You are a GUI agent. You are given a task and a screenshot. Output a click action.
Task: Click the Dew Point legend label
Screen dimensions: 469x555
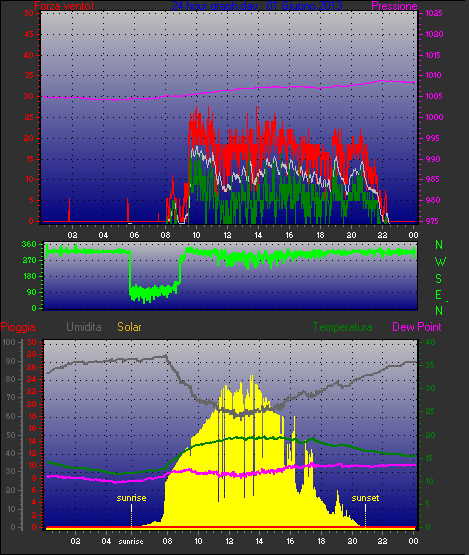point(417,327)
